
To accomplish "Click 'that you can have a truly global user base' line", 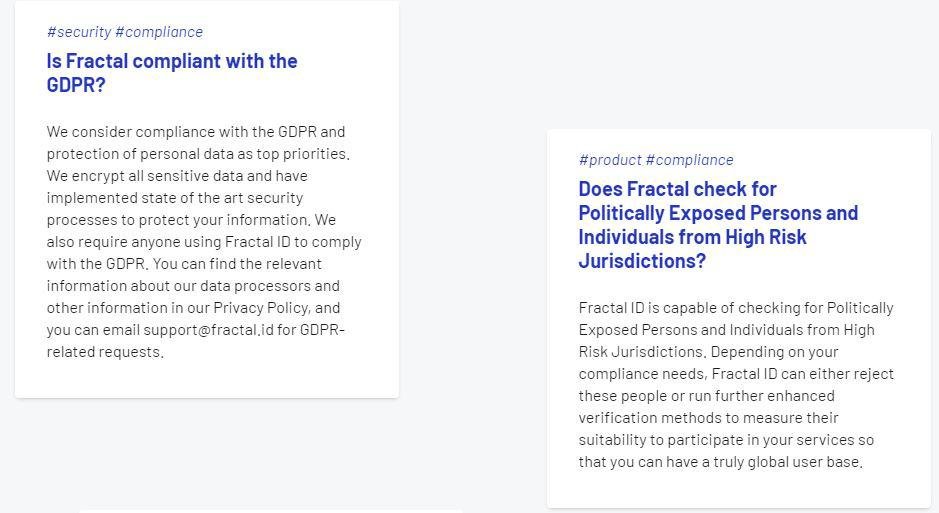I will (x=720, y=462).
